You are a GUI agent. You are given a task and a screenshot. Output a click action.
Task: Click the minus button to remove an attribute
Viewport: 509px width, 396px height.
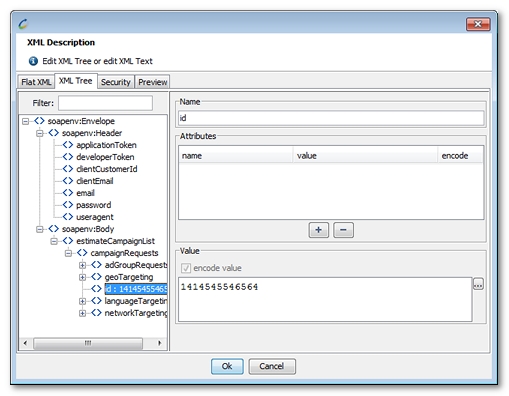(x=343, y=230)
